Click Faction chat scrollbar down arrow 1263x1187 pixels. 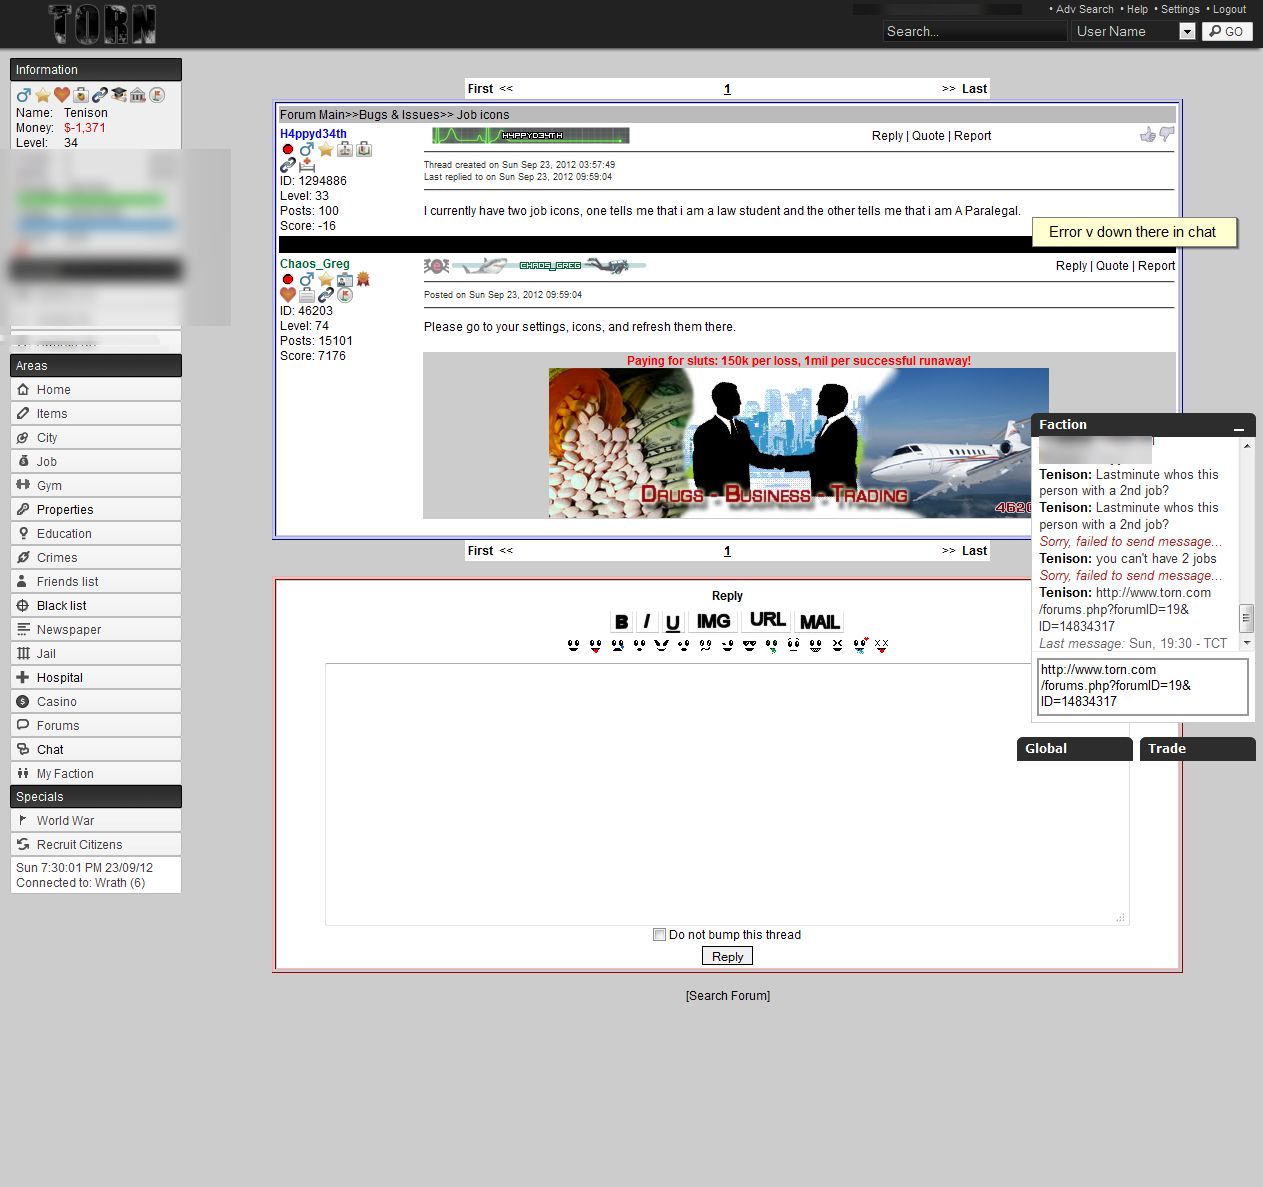[x=1247, y=643]
